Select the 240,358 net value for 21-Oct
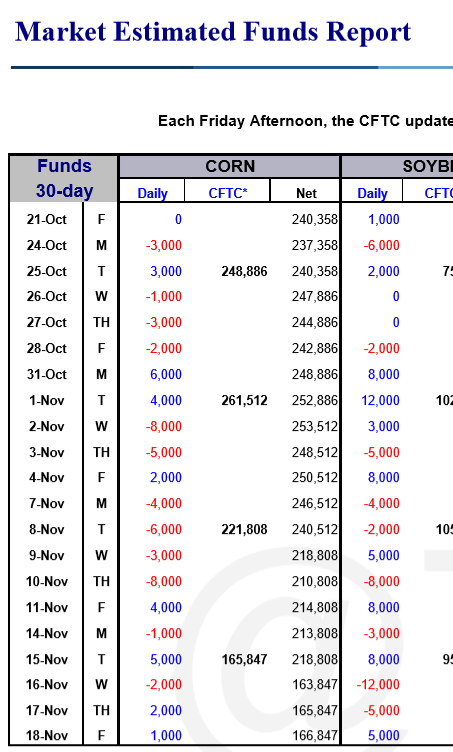This screenshot has width=453, height=752. (x=314, y=219)
